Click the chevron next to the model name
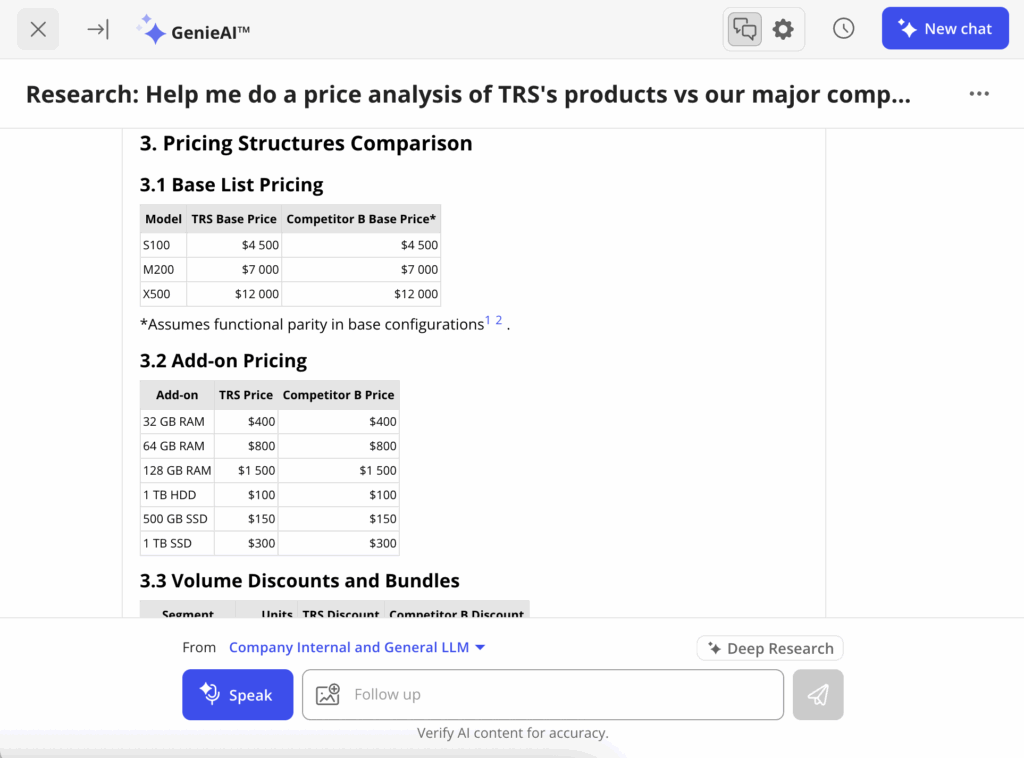 click(x=480, y=647)
